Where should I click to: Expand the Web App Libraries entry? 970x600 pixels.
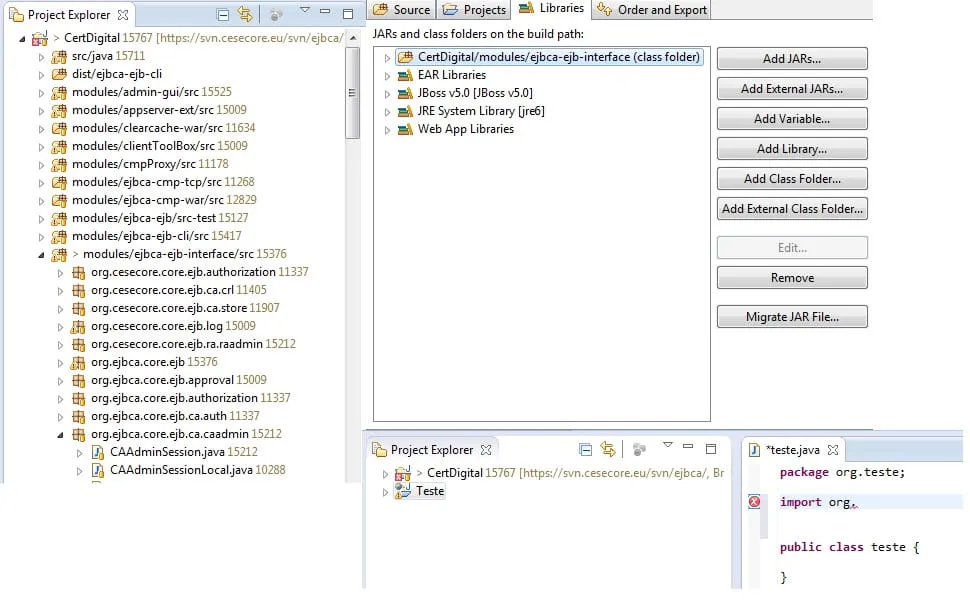tap(387, 130)
